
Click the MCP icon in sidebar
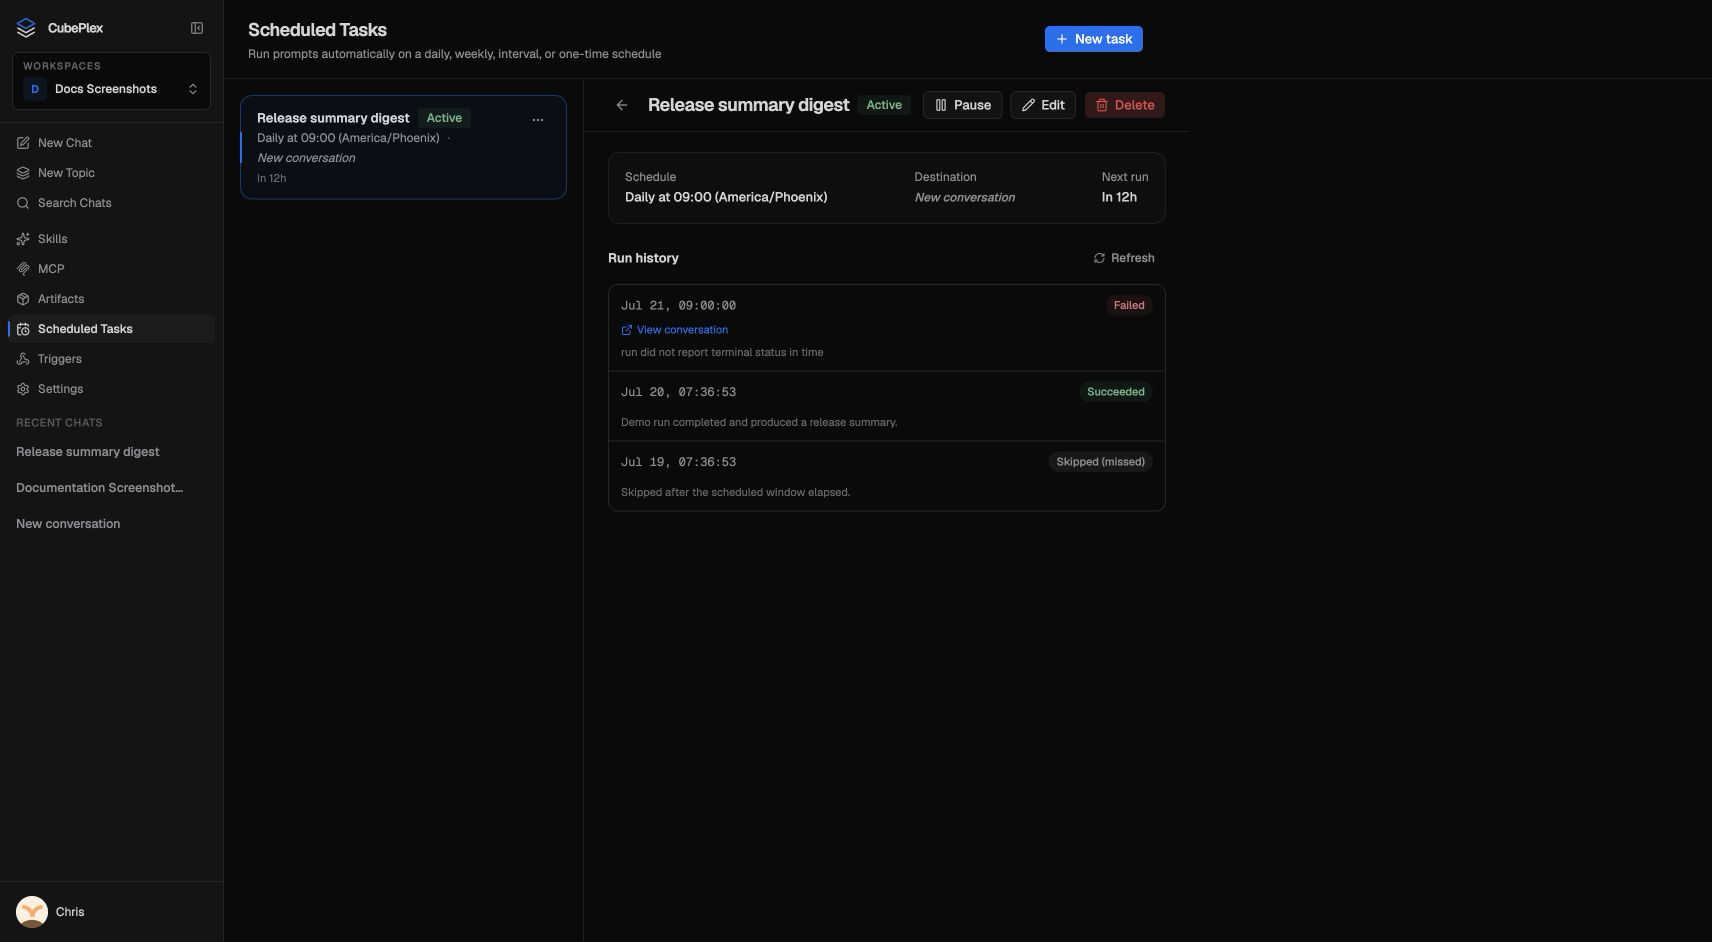(23, 269)
